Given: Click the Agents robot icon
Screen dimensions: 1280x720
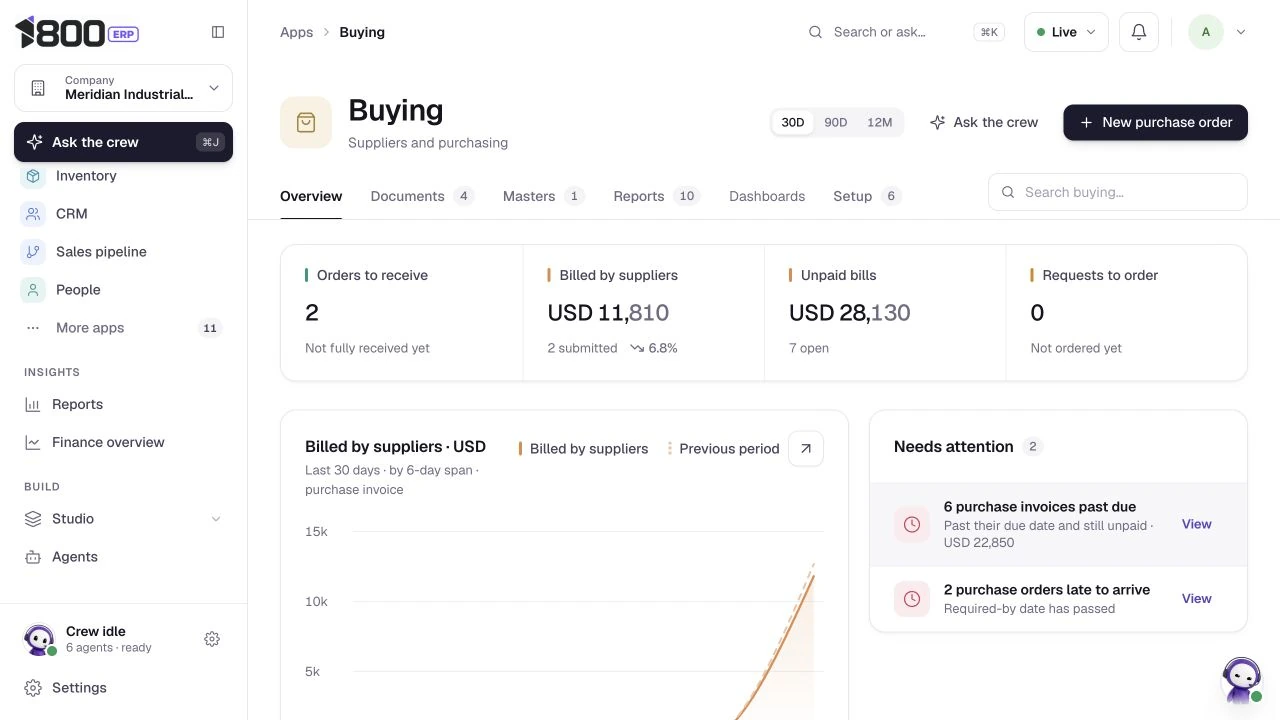Looking at the screenshot, I should 33,557.
